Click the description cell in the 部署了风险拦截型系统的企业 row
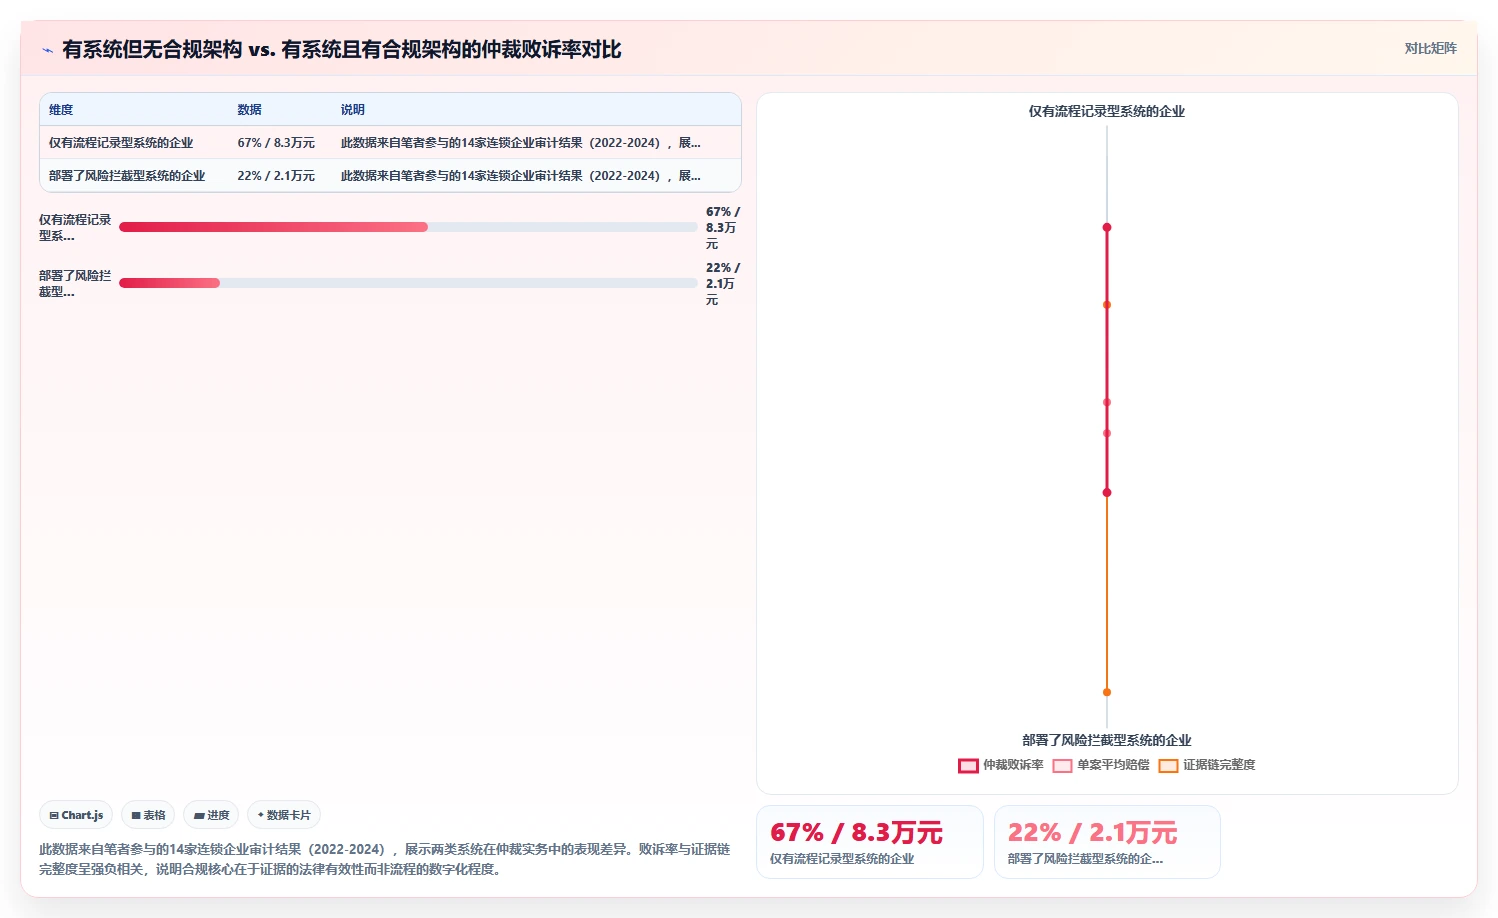This screenshot has width=1498, height=918. (521, 176)
